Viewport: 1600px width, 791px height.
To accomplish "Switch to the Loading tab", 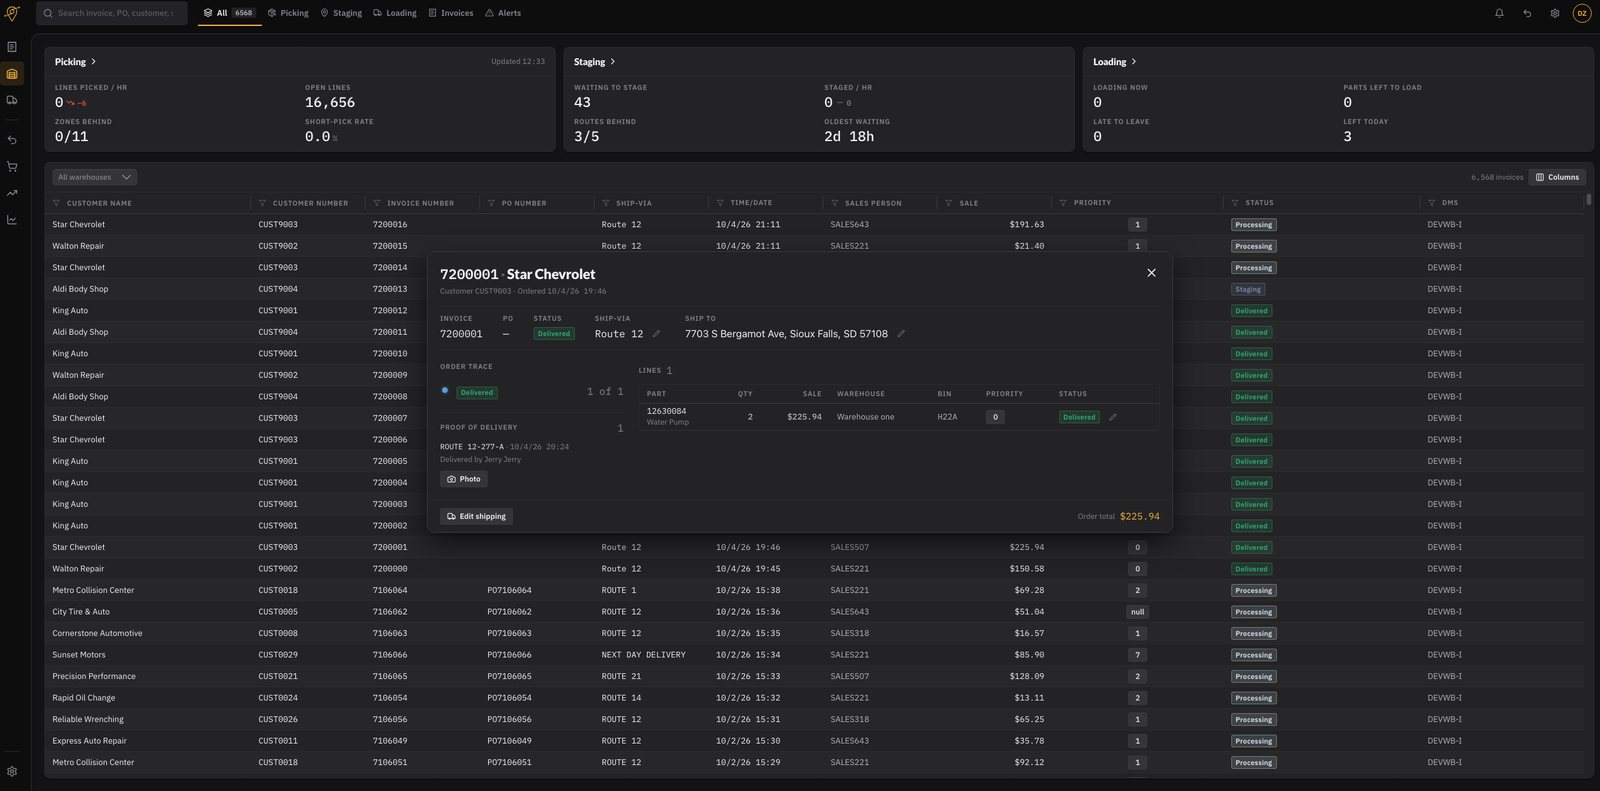I will [395, 13].
